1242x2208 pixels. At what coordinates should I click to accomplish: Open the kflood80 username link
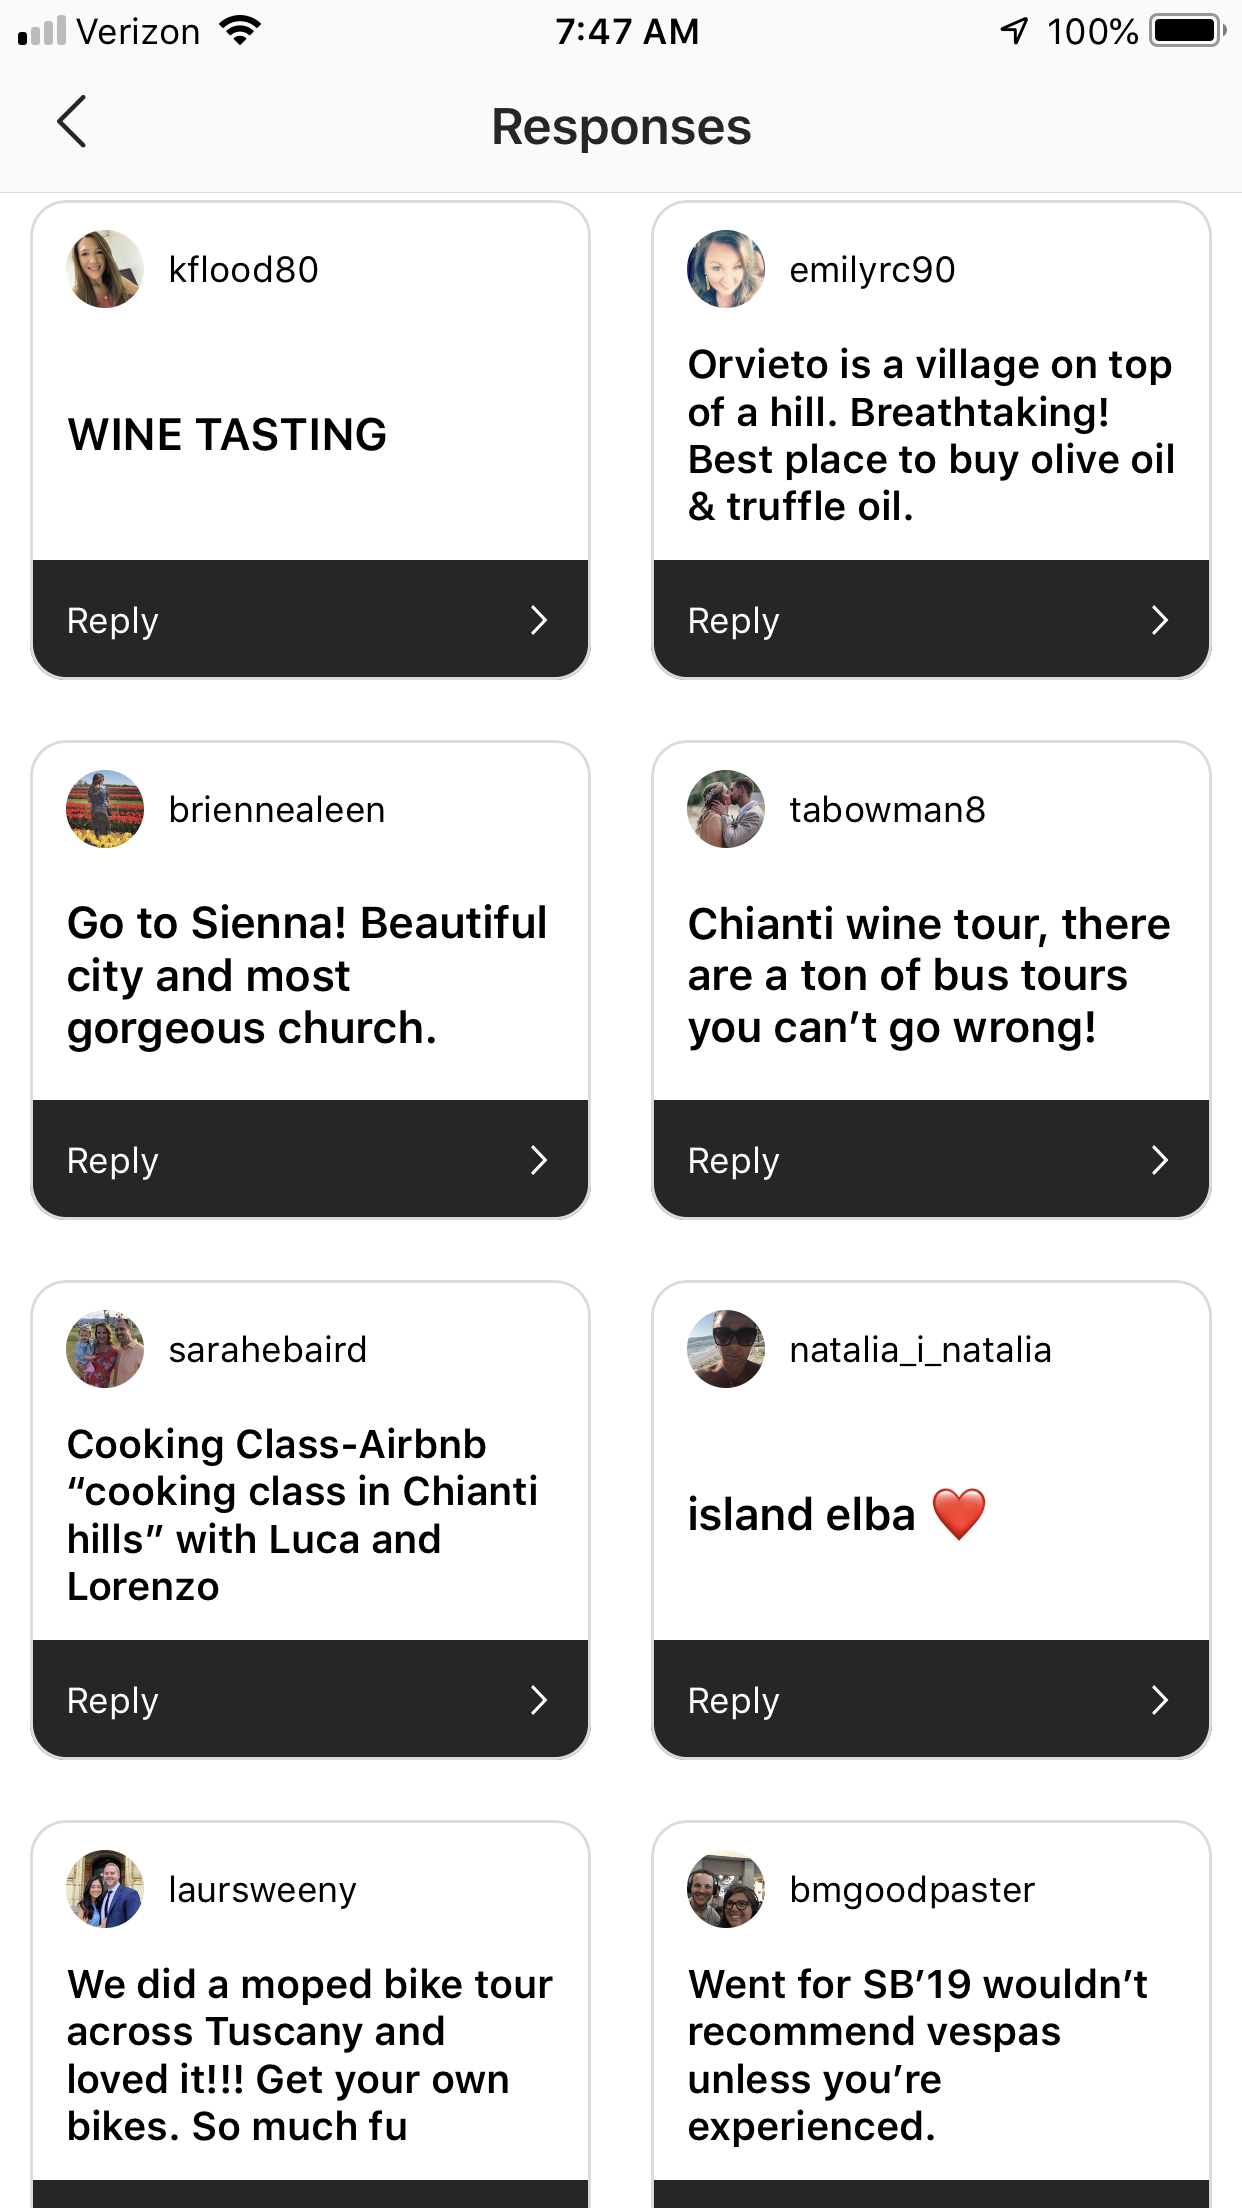244,270
